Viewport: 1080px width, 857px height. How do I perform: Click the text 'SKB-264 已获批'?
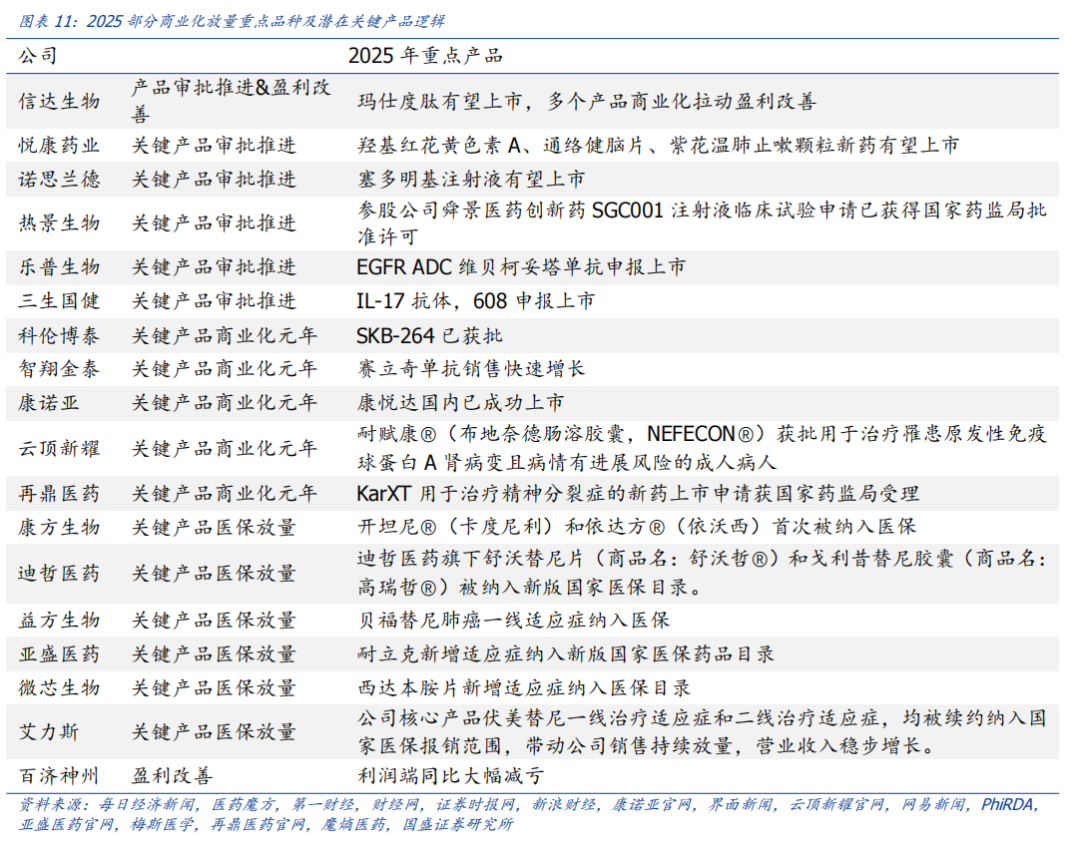tap(429, 335)
